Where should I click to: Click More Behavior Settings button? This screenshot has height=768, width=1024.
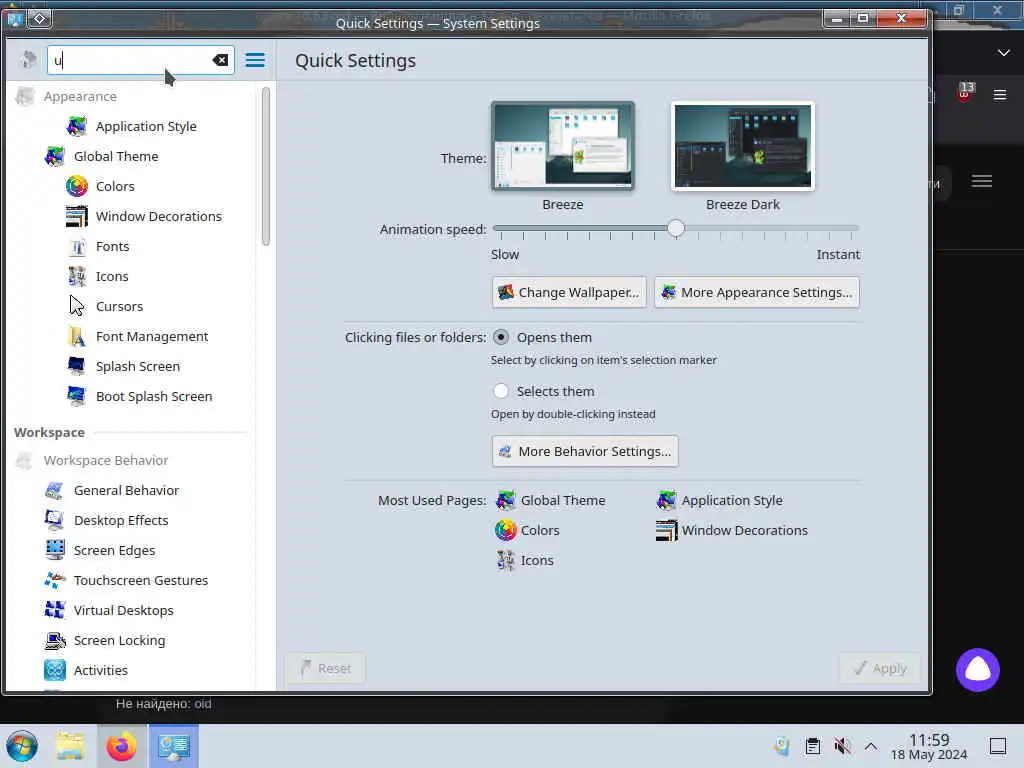585,451
